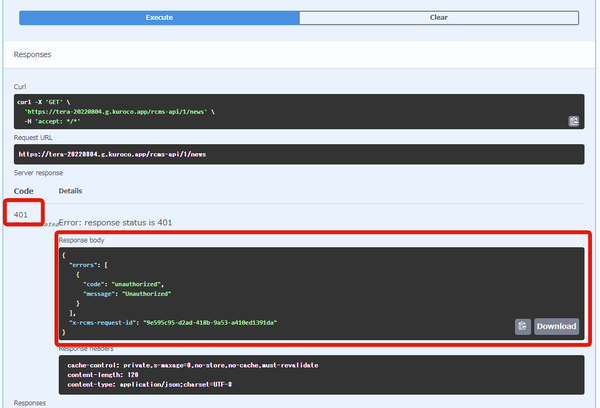Click the curl -X 'GET' line

(44, 102)
